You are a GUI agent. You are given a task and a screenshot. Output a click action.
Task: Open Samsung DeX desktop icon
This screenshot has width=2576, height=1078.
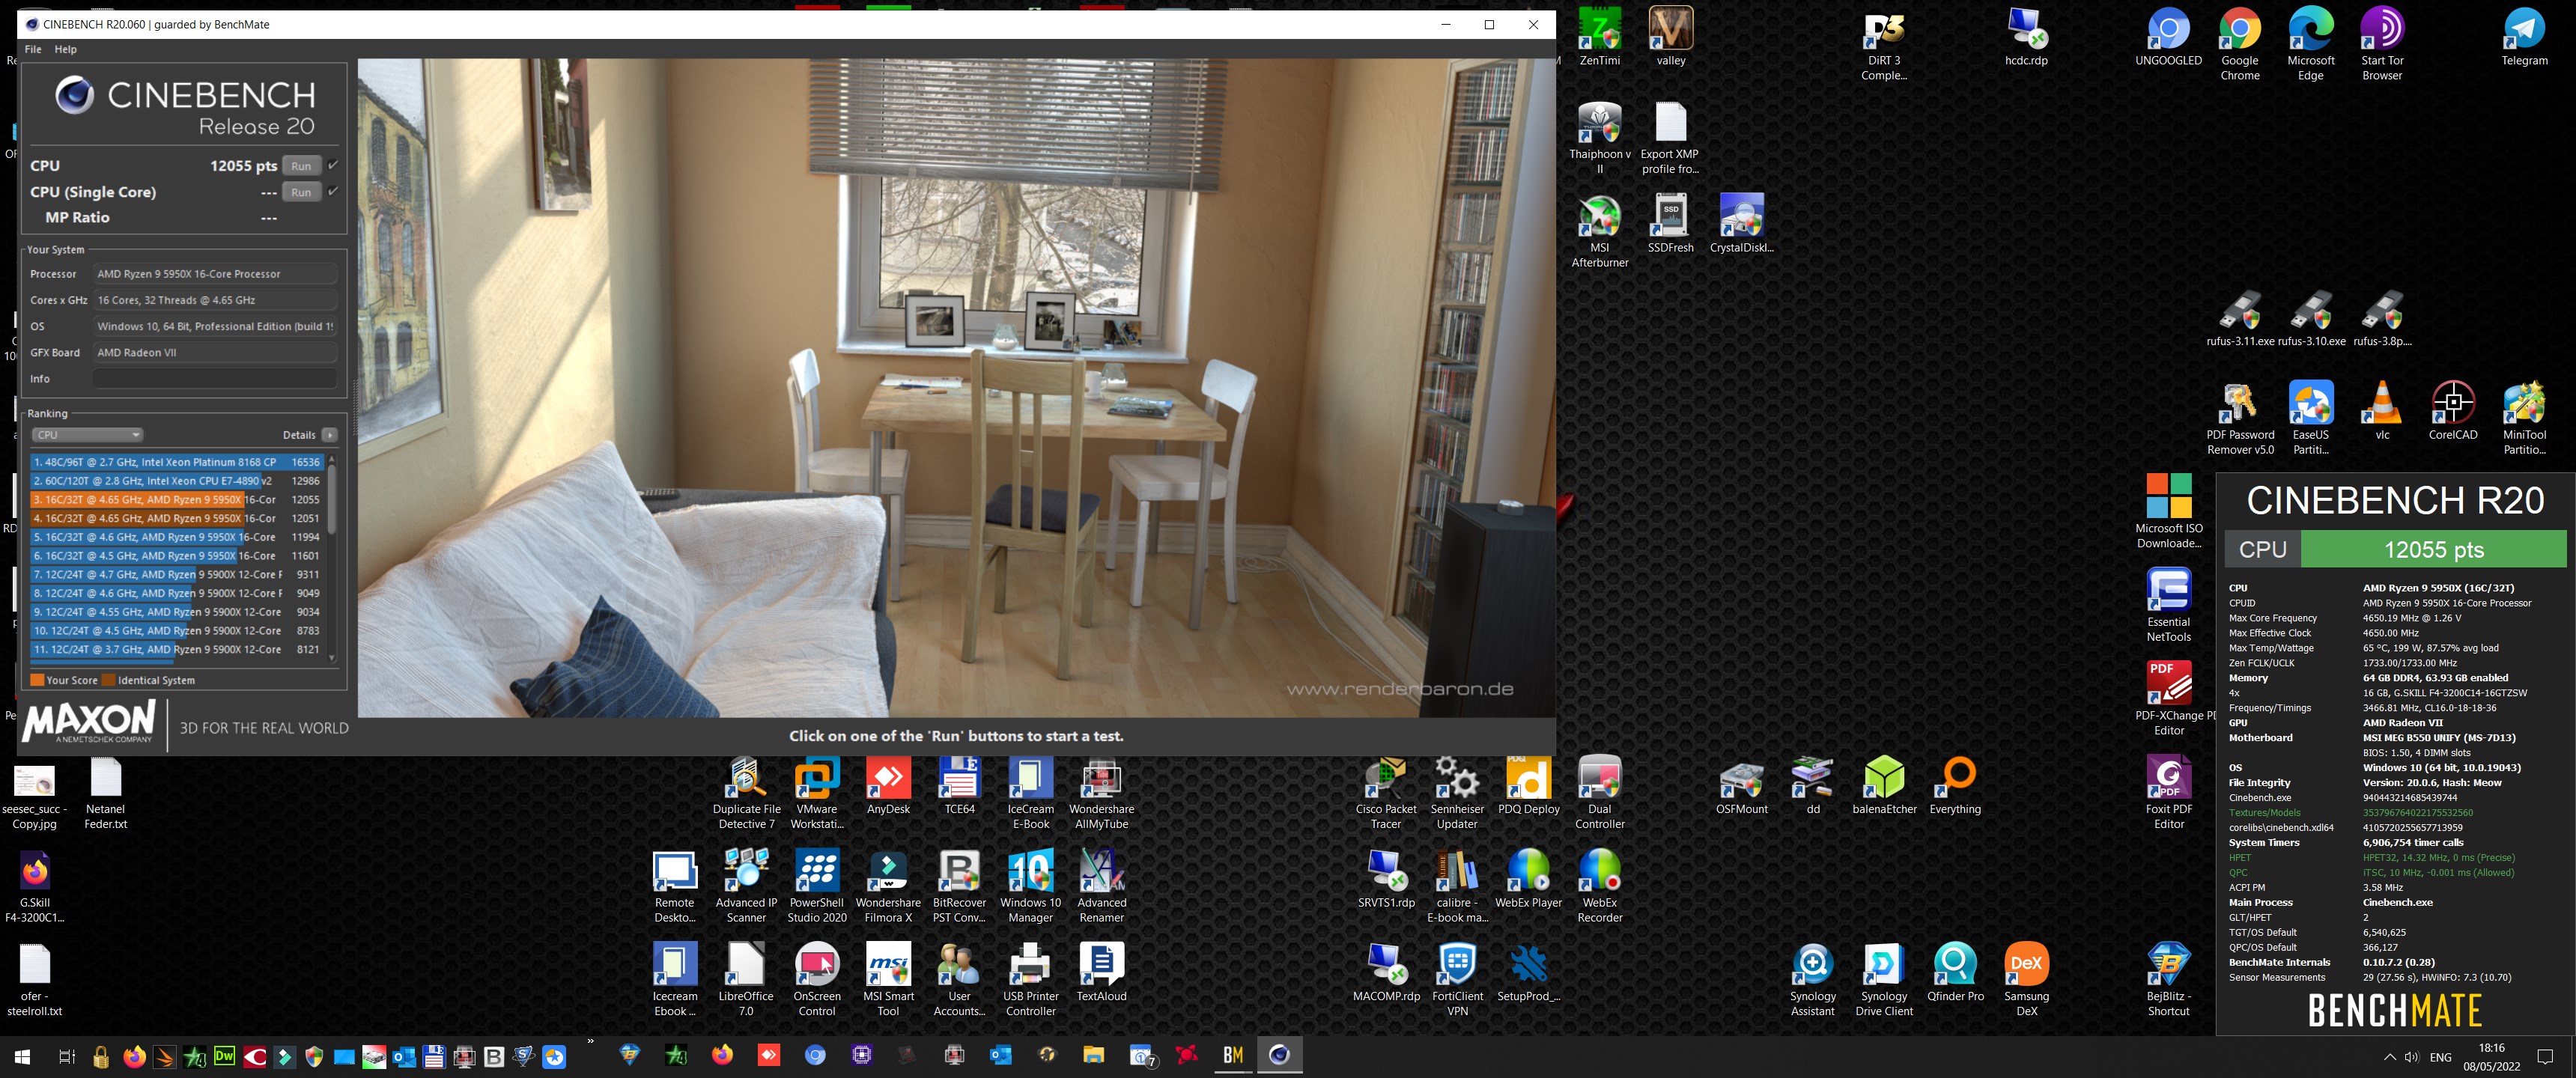point(2026,980)
